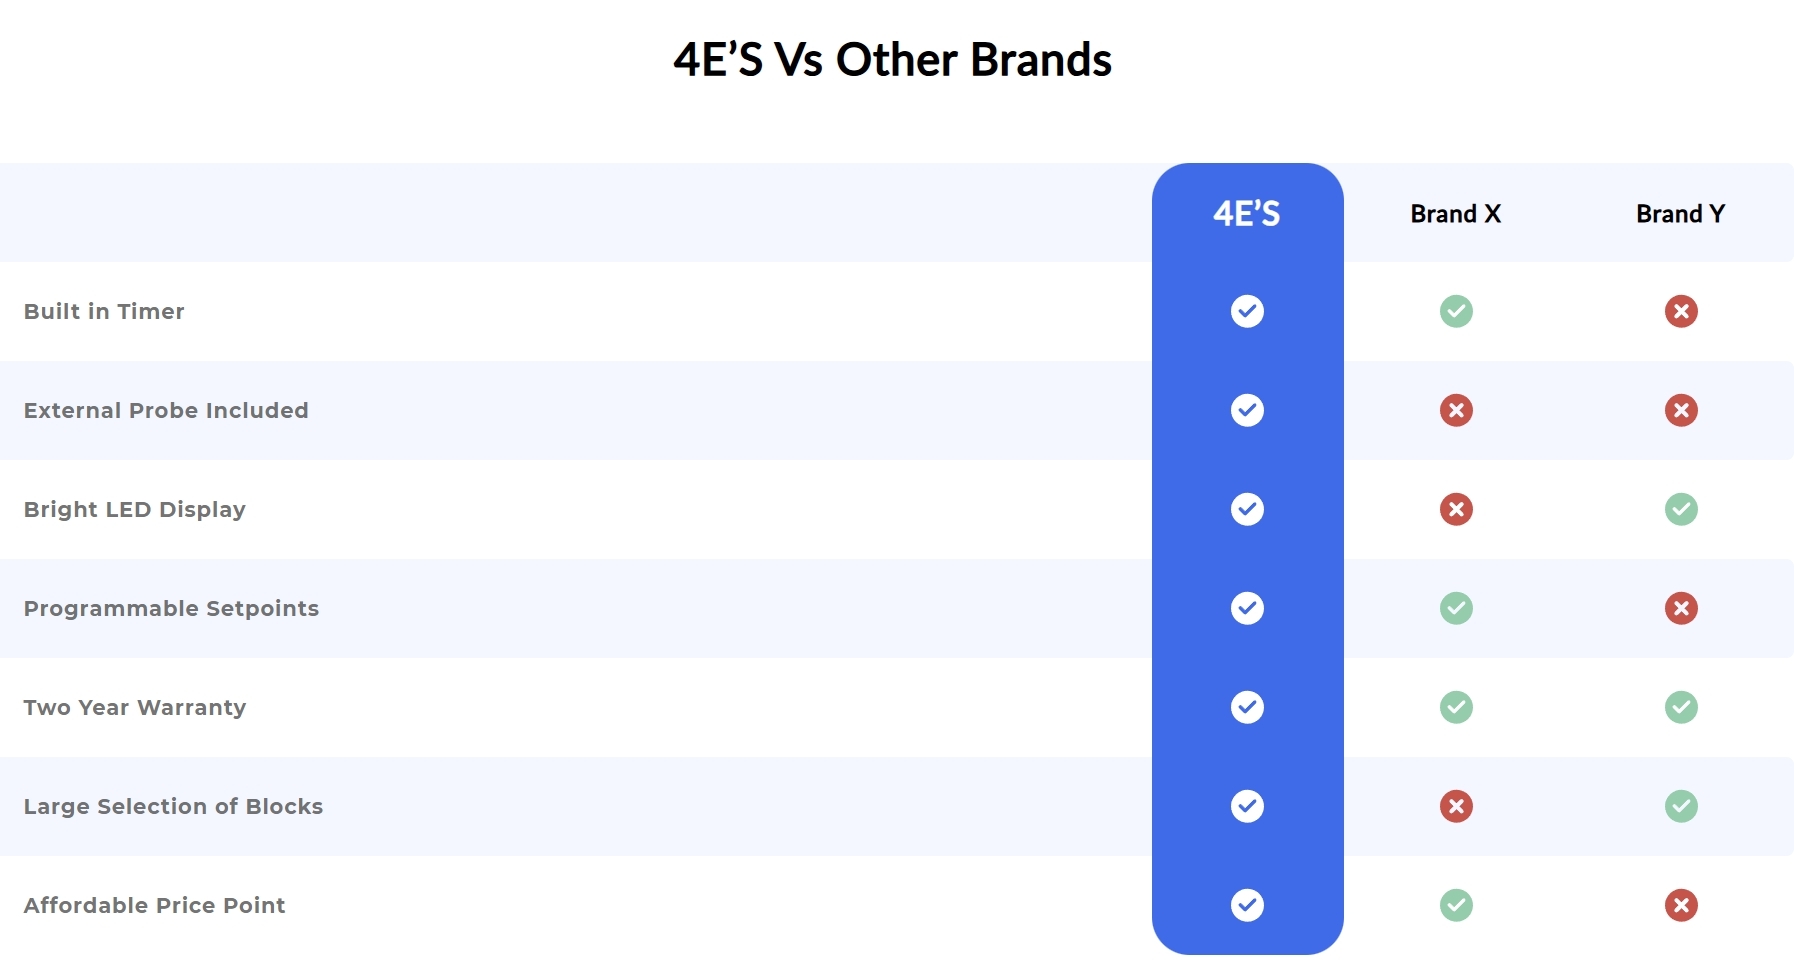Click 4E'S checkmark for Two Year Warranty

tap(1247, 707)
